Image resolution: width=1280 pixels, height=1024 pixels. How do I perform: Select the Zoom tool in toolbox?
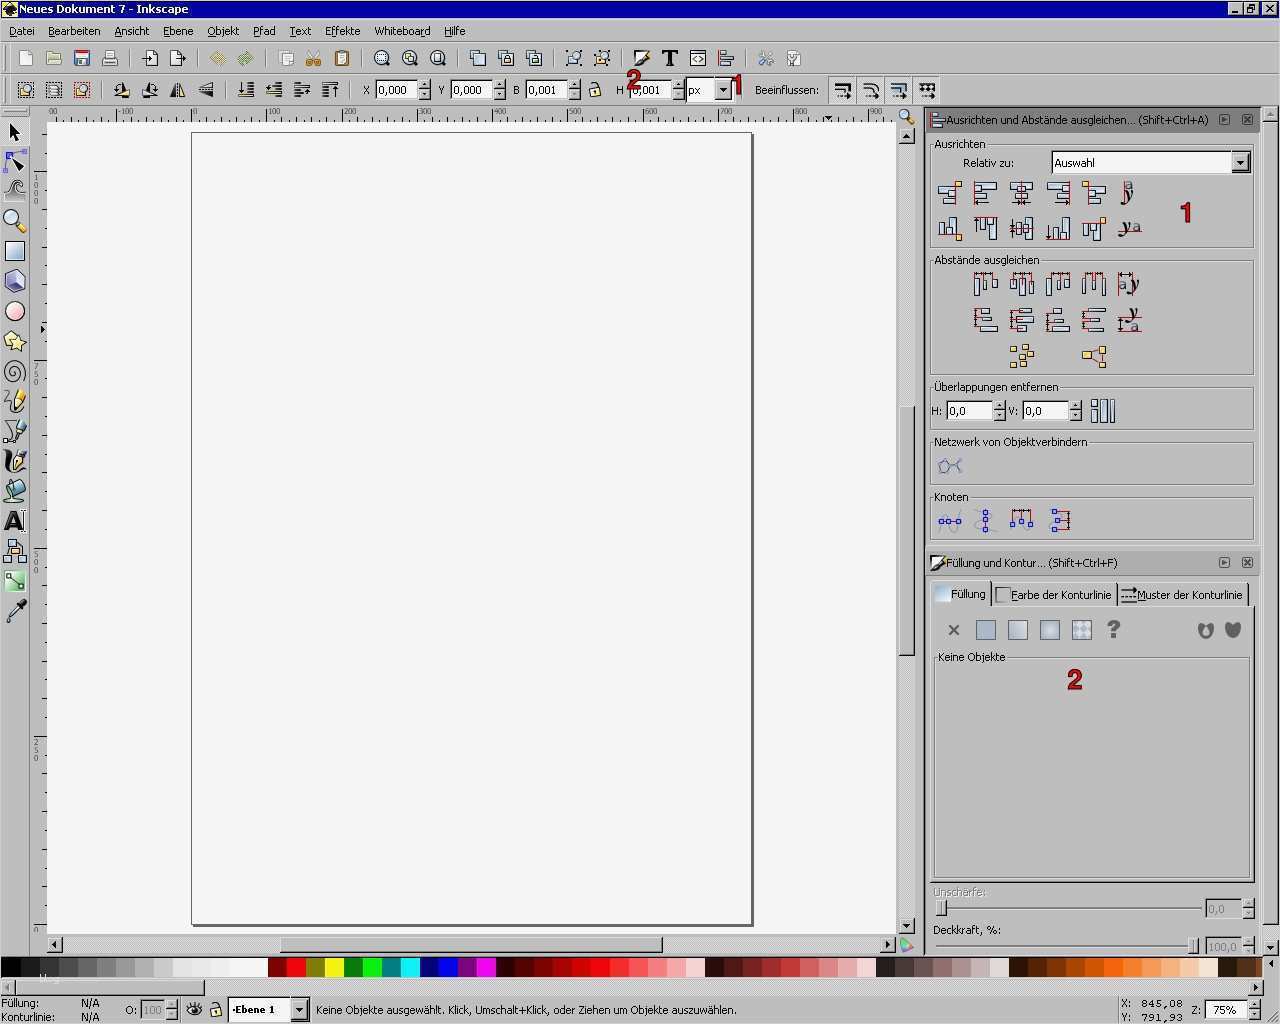14,221
